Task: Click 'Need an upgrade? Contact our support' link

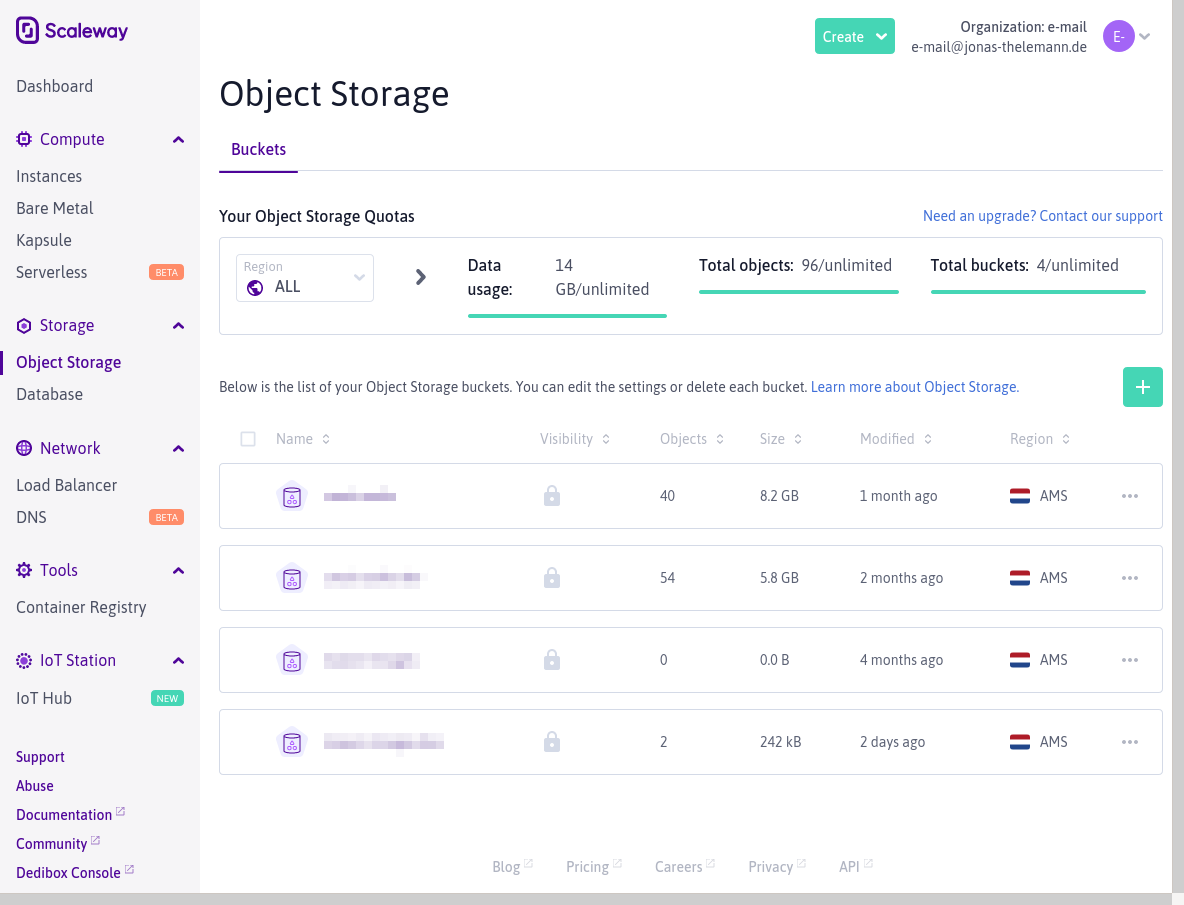Action: (x=1043, y=216)
